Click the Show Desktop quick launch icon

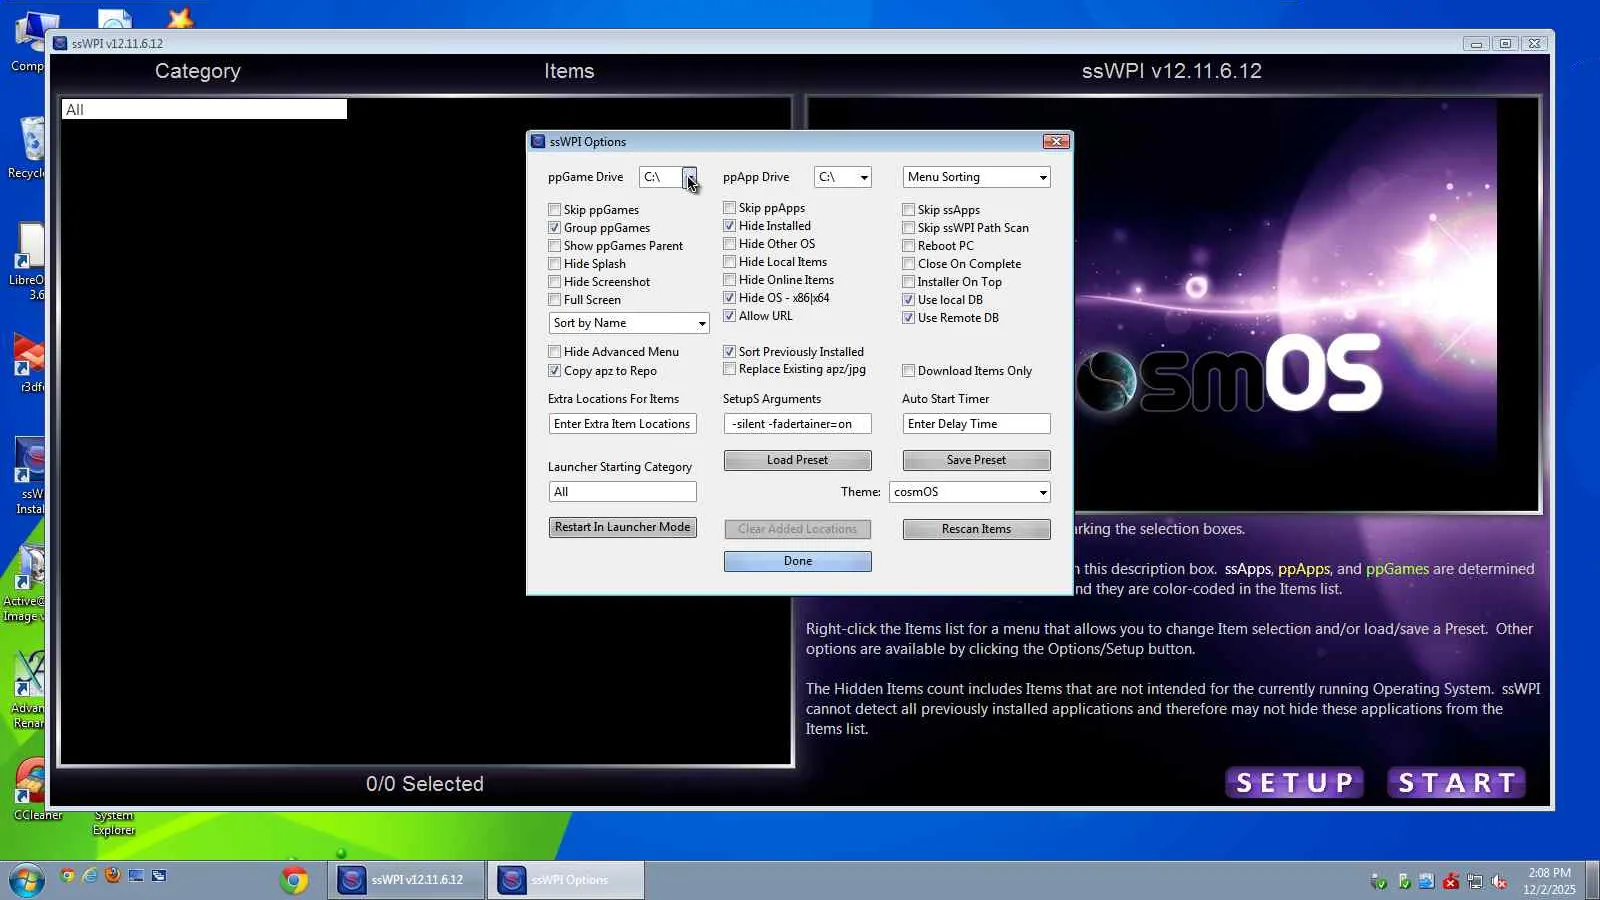click(136, 876)
